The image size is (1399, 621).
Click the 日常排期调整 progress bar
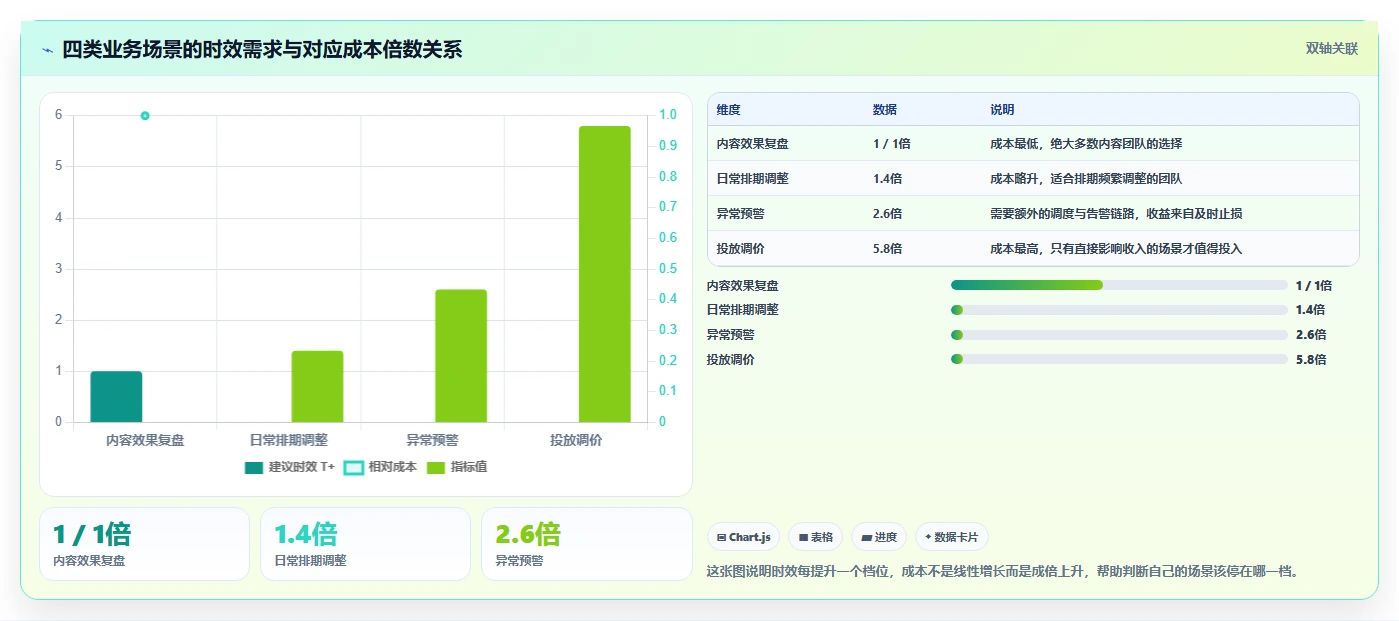1119,310
